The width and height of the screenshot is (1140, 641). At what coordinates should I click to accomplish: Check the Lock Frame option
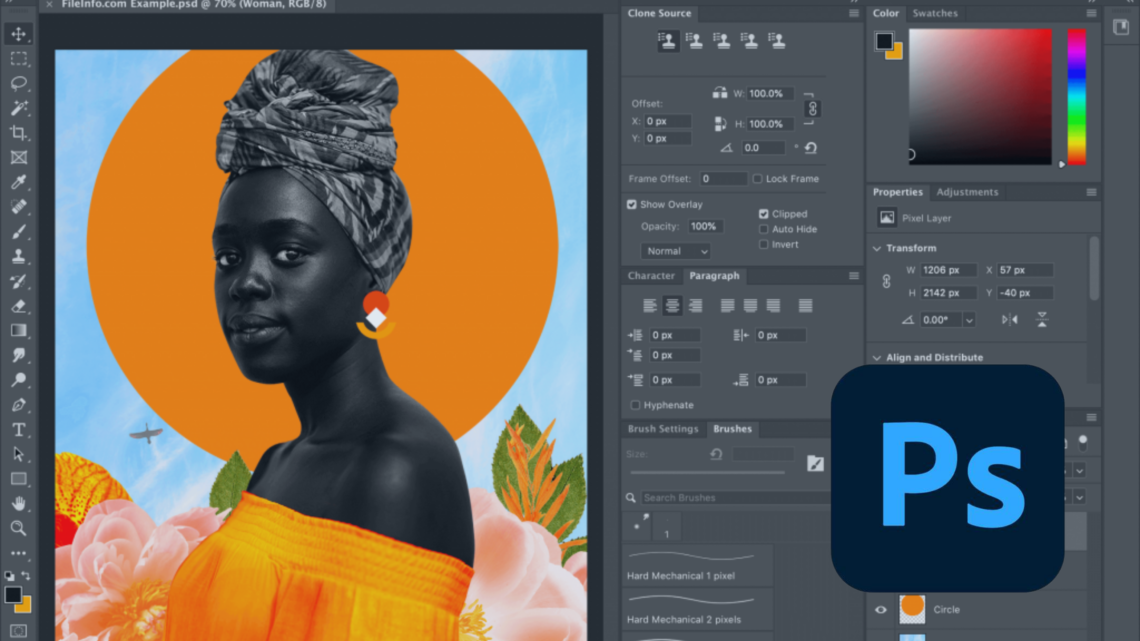pyautogui.click(x=758, y=178)
